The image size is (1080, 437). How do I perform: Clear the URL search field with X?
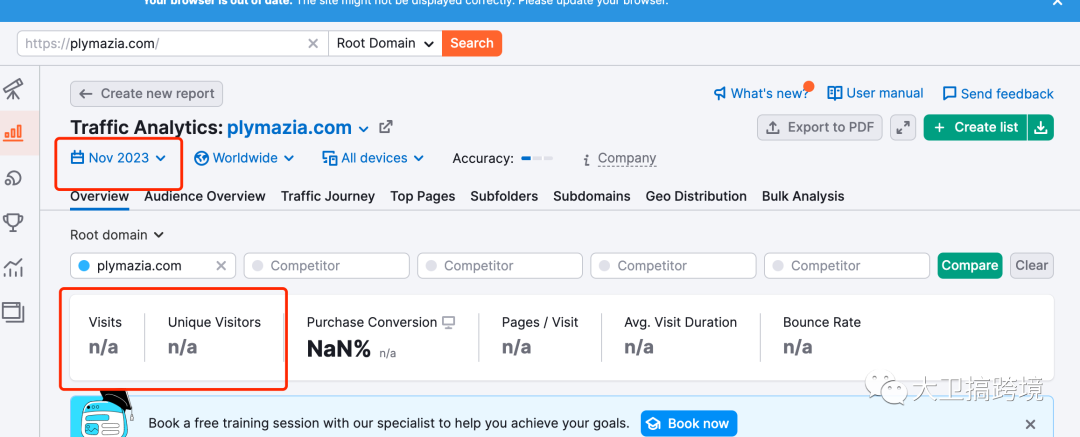coord(313,43)
